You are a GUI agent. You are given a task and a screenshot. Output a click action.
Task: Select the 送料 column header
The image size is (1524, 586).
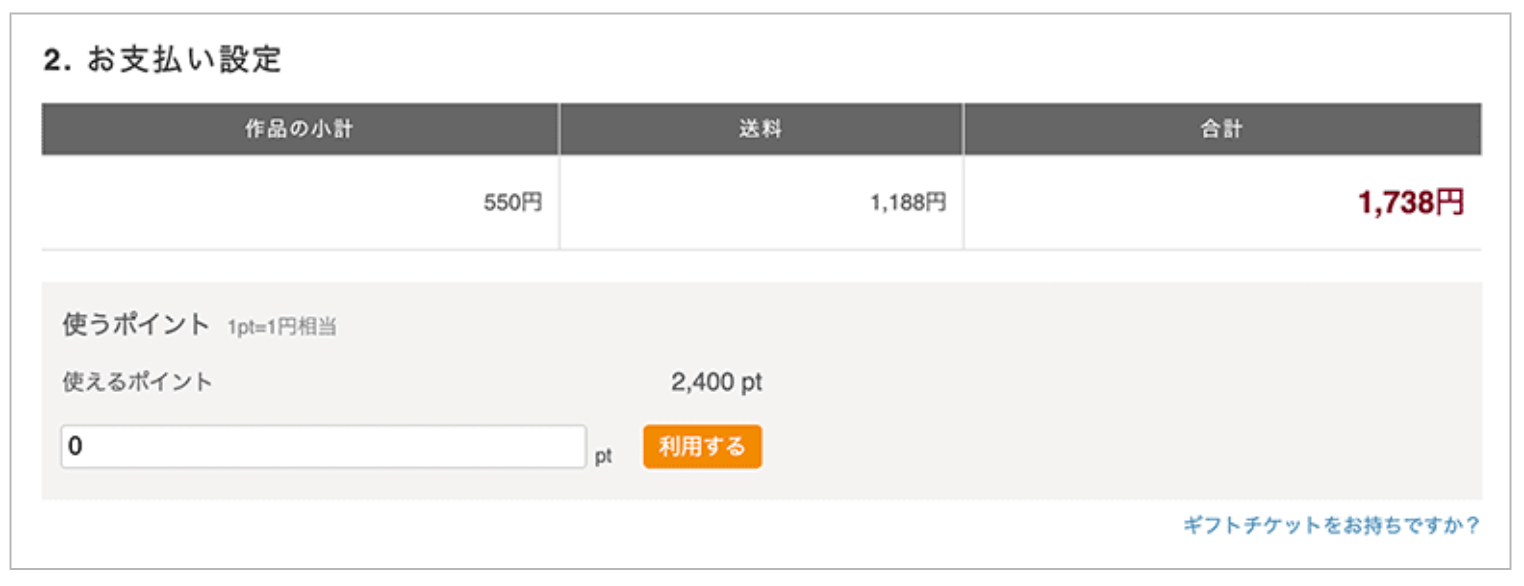(760, 129)
